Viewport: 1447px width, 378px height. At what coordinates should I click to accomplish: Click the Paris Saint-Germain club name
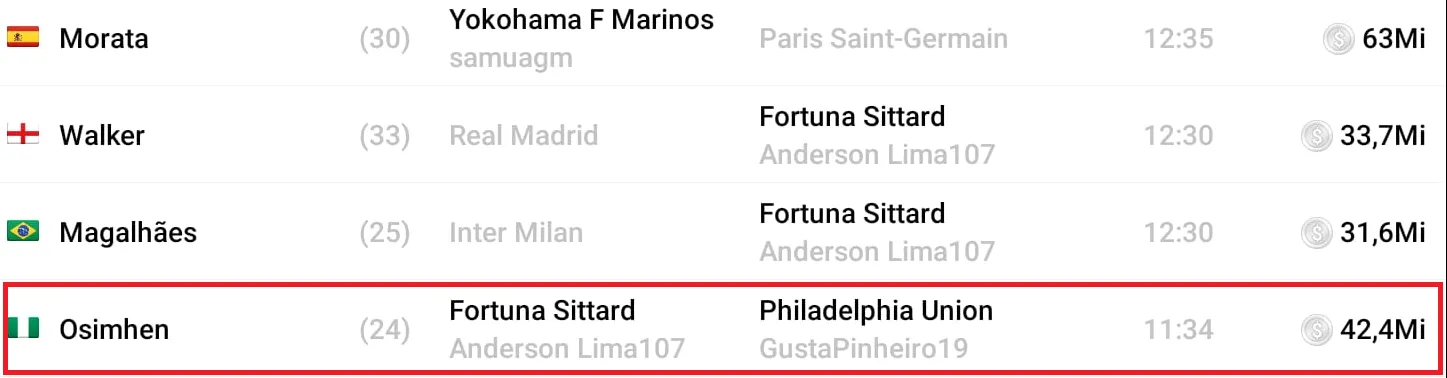pos(884,39)
